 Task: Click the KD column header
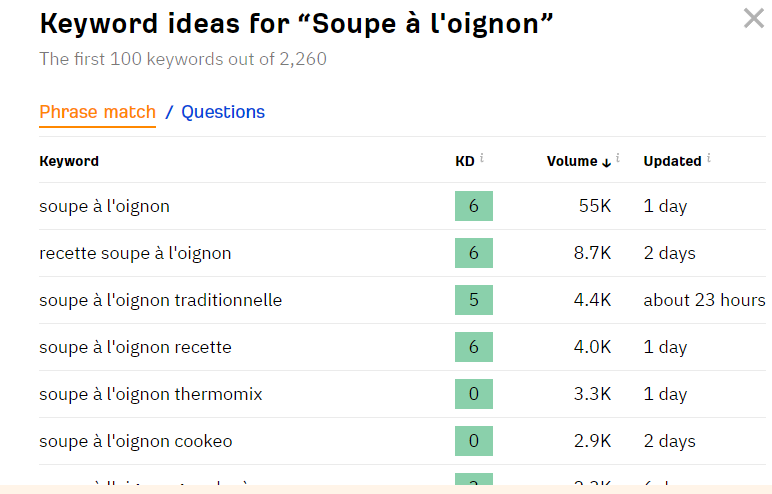[464, 161]
